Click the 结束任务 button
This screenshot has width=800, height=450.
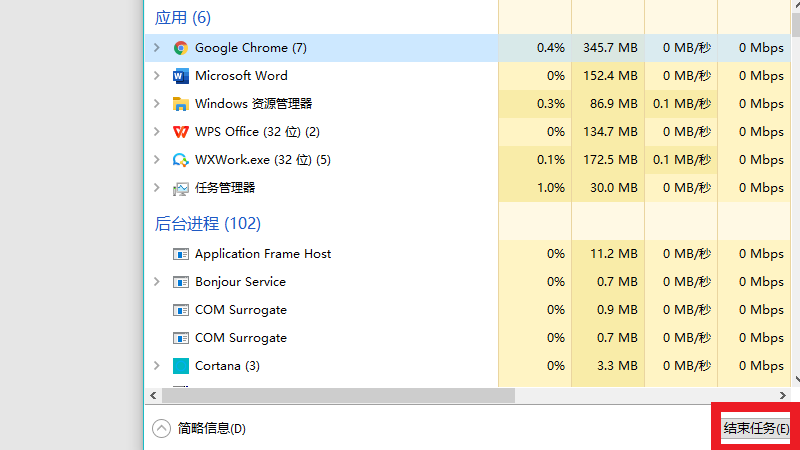tap(755, 429)
